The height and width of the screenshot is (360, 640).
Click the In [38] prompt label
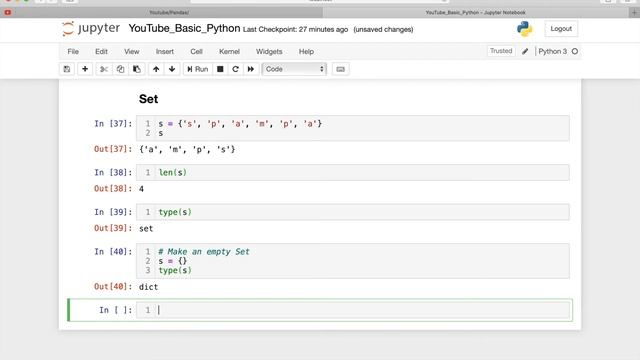[113, 173]
